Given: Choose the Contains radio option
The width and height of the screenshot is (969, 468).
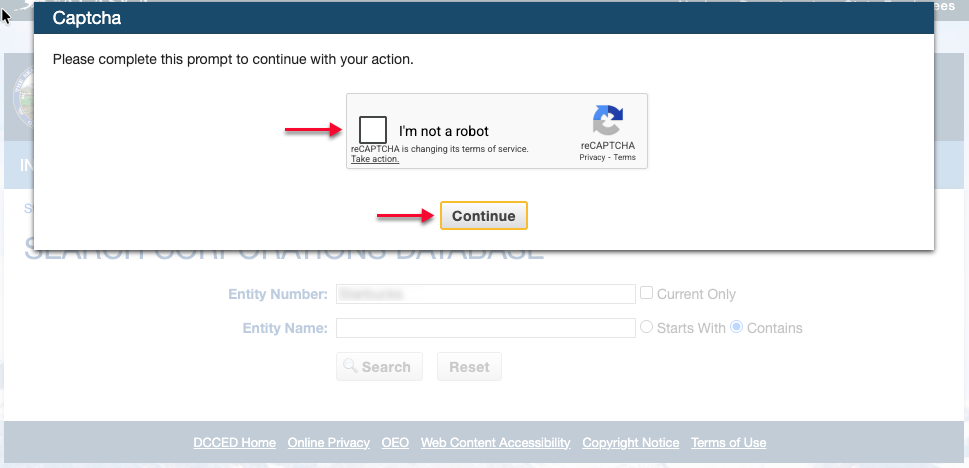Looking at the screenshot, I should (x=737, y=327).
